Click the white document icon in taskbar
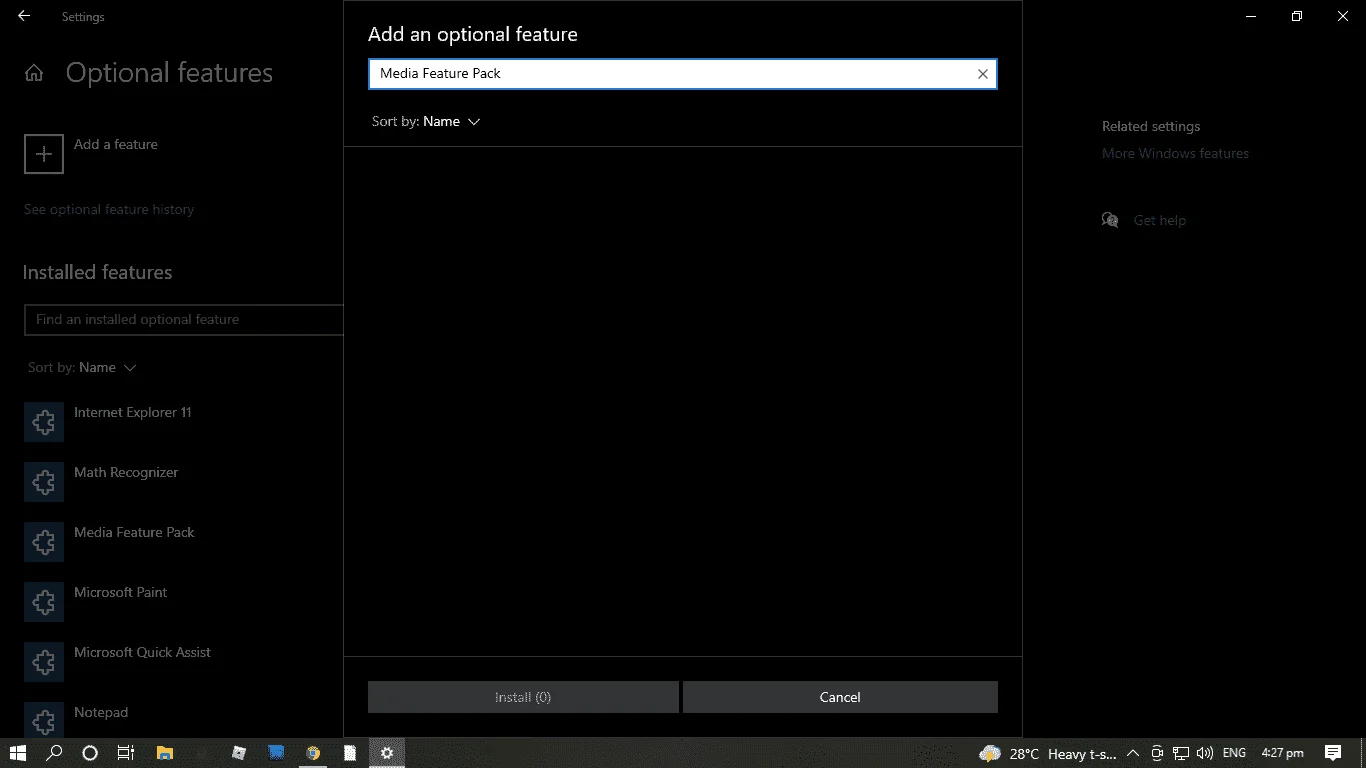The image size is (1366, 768). 350,753
